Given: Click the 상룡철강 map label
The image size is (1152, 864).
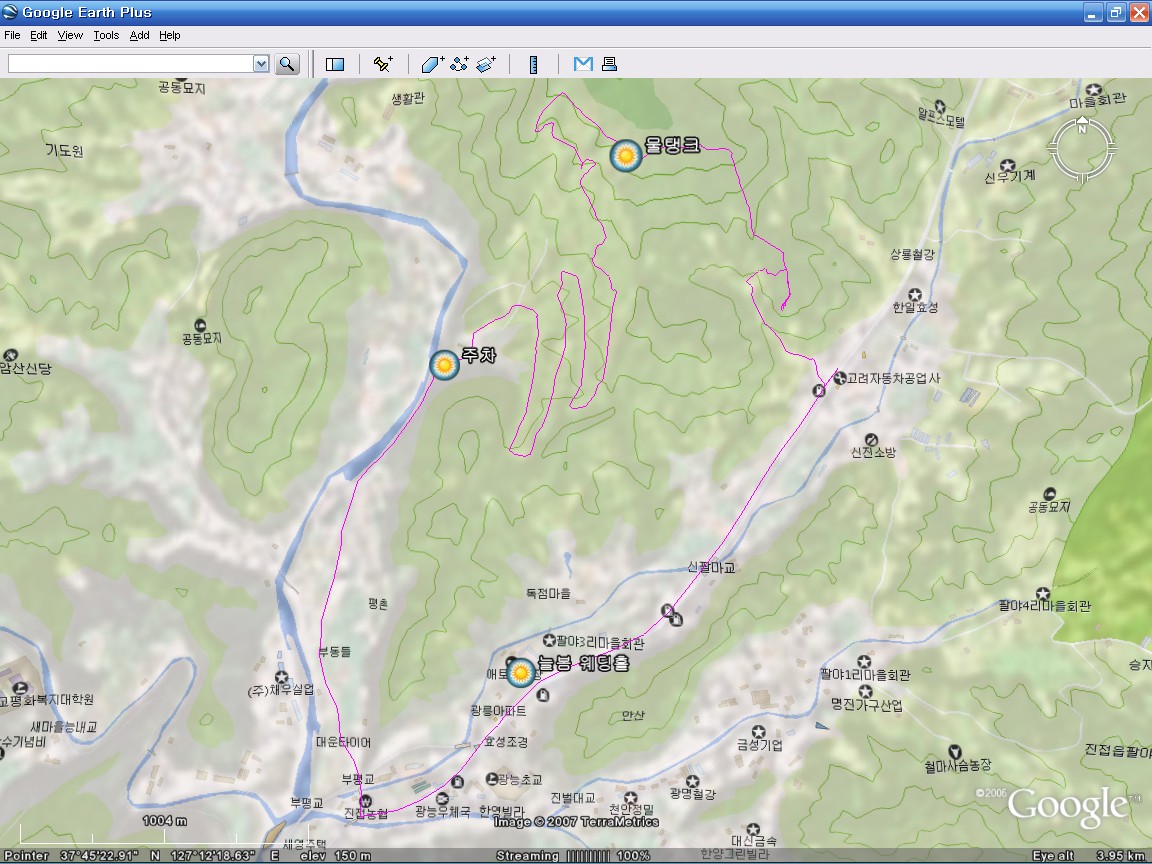Looking at the screenshot, I should click(912, 254).
